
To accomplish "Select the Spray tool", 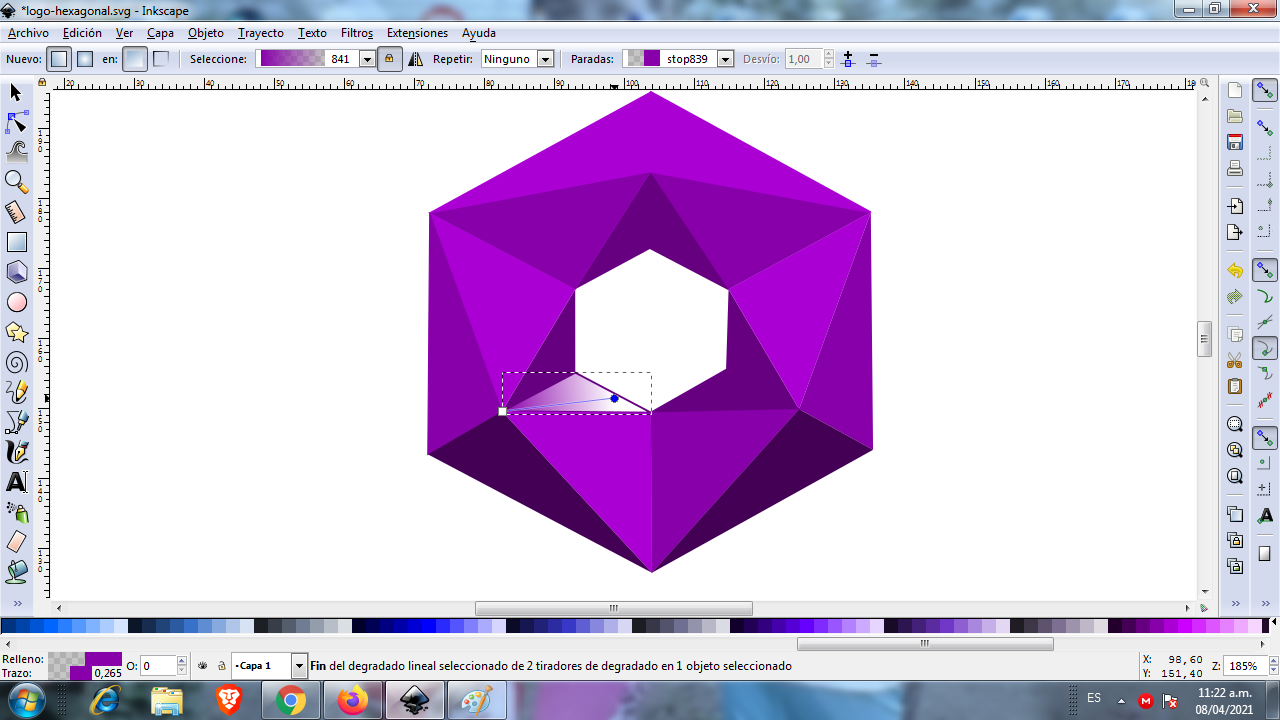I will tap(16, 512).
